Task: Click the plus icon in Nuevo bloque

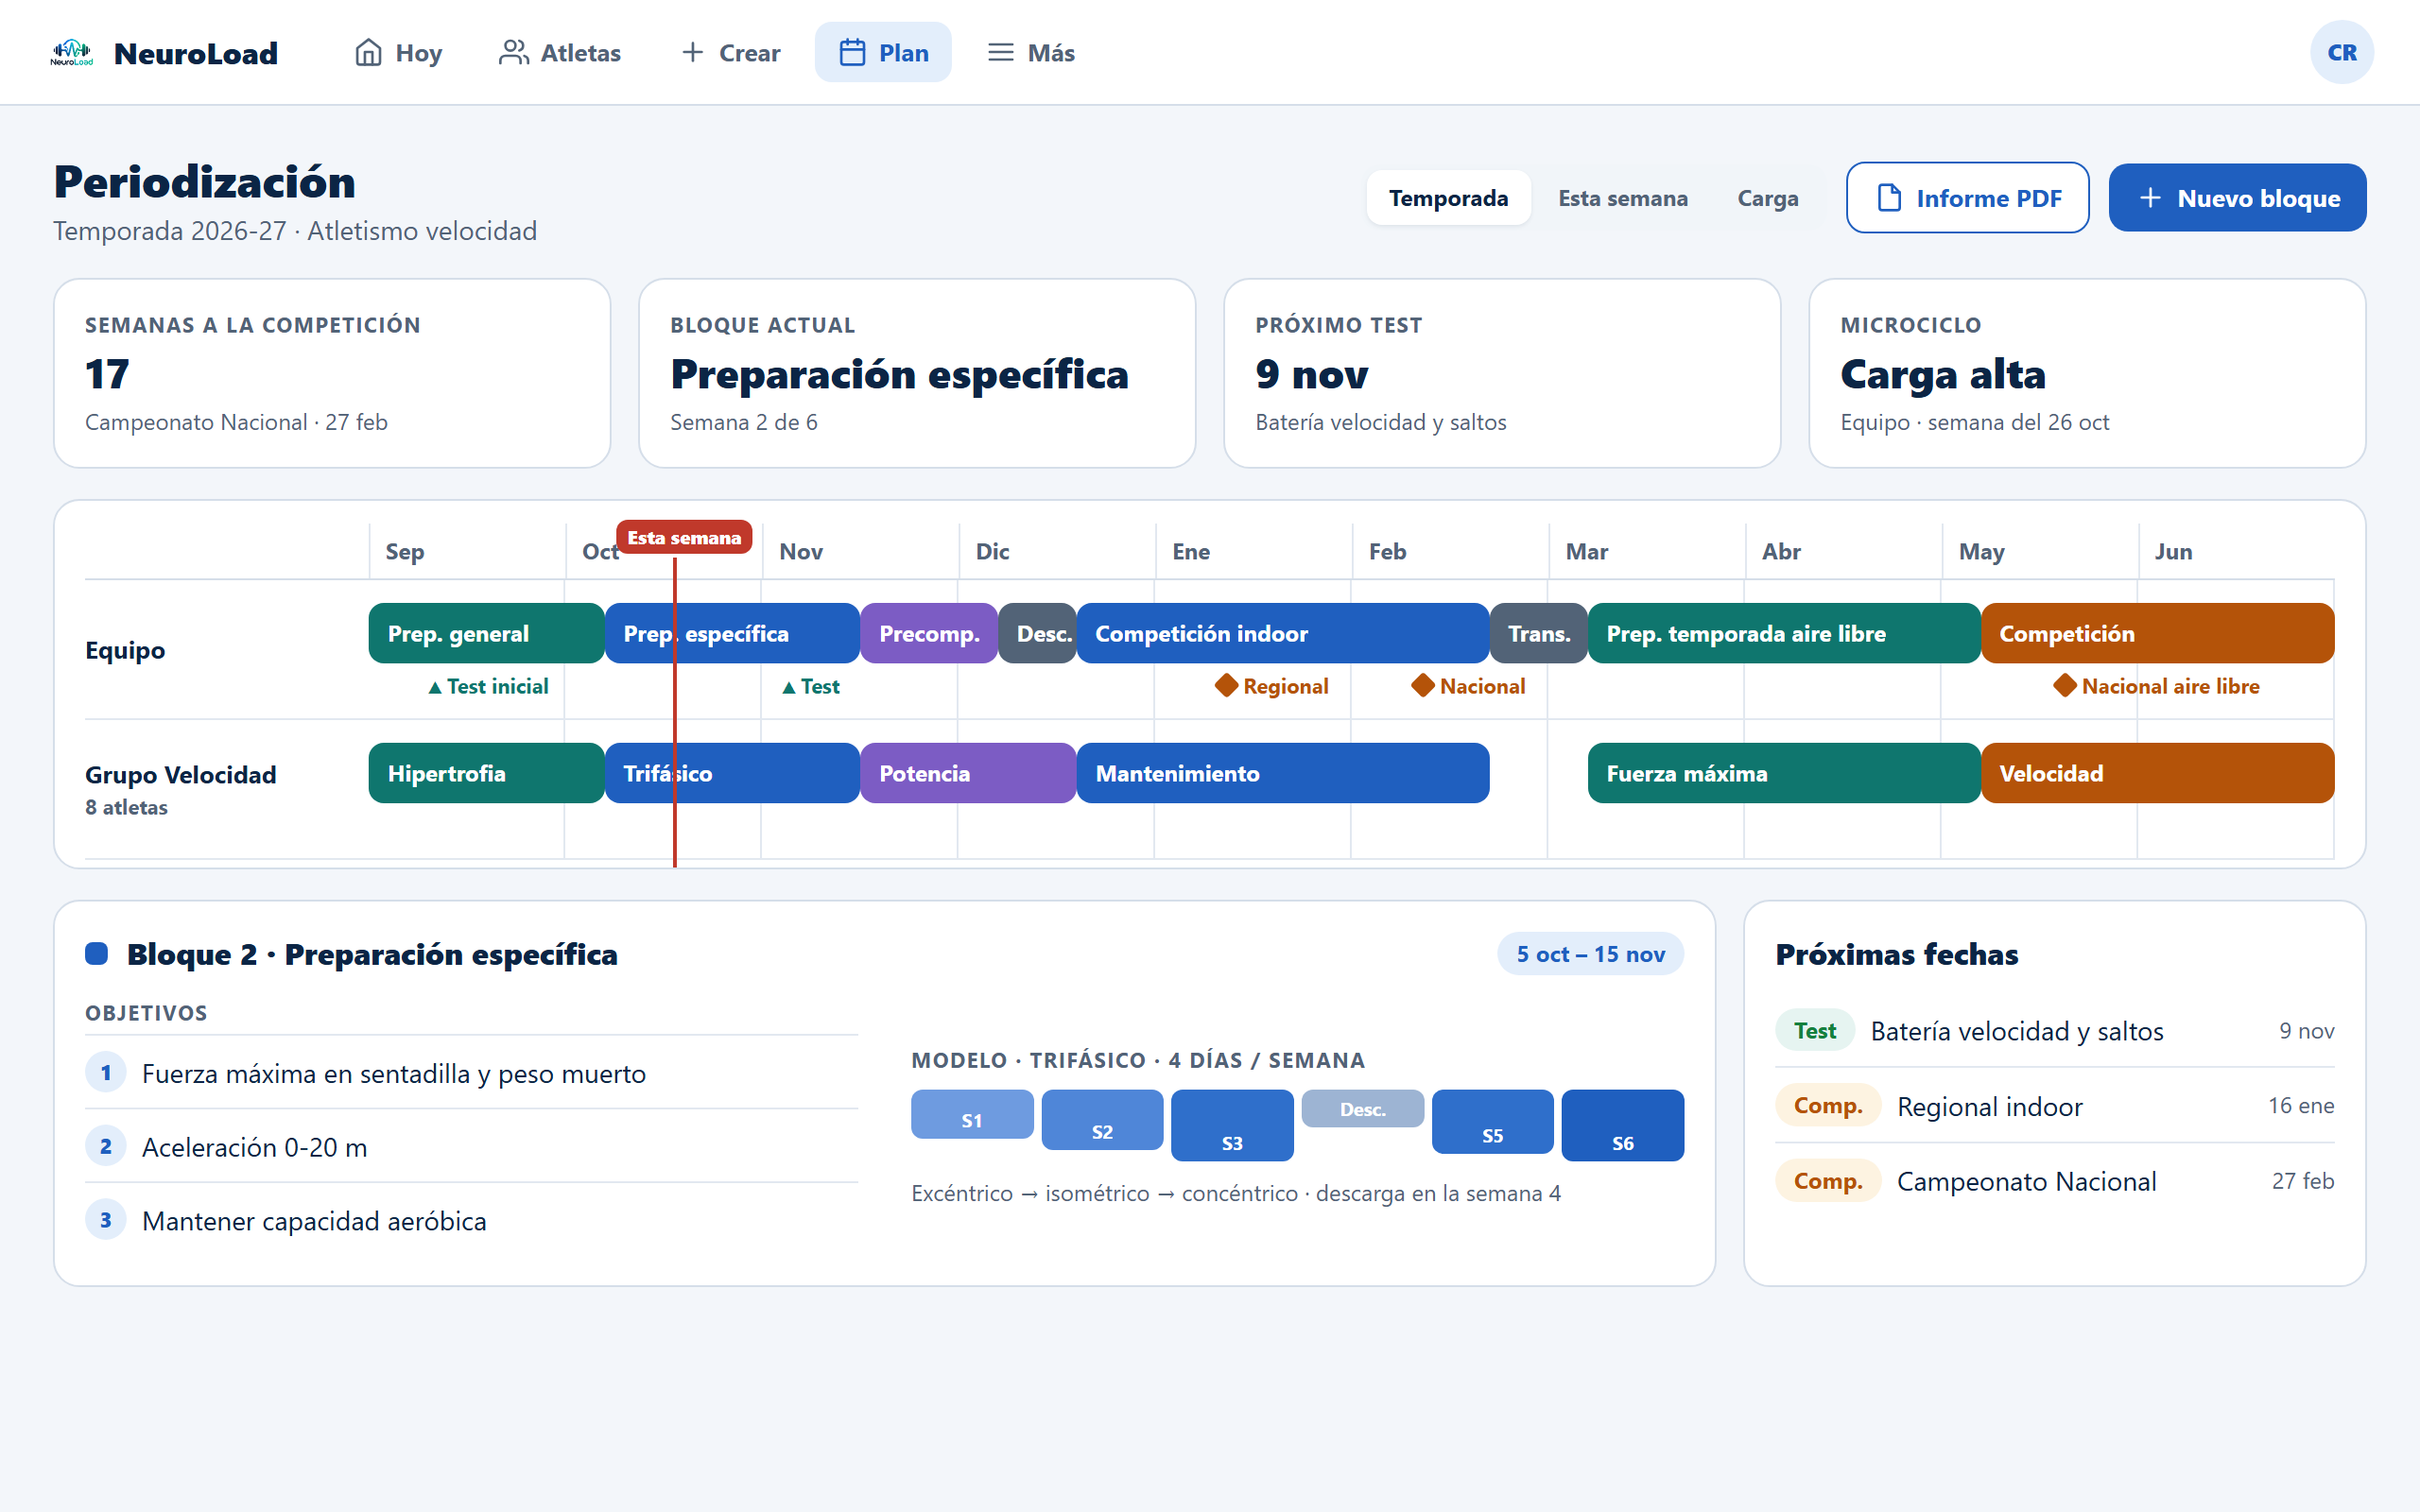Action: pos(2150,198)
